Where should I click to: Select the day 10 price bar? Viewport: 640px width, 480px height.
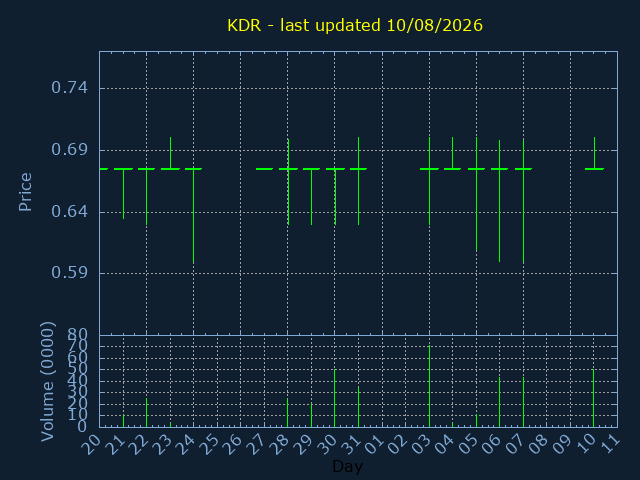point(594,153)
